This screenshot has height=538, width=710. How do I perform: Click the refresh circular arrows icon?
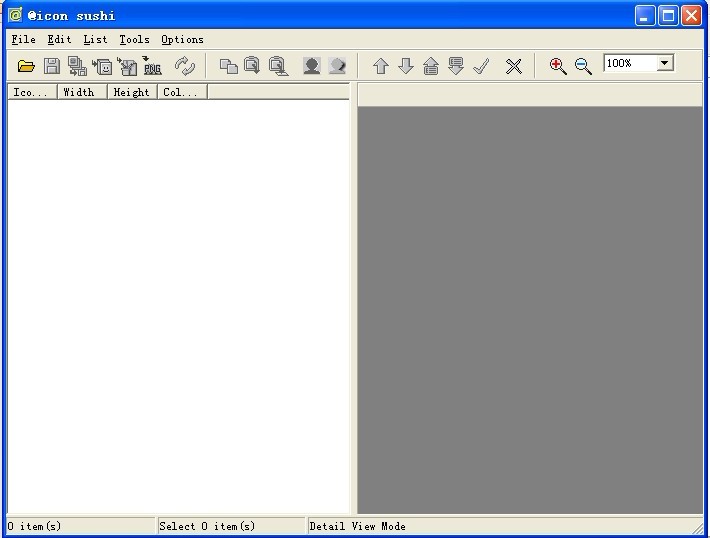coord(185,66)
